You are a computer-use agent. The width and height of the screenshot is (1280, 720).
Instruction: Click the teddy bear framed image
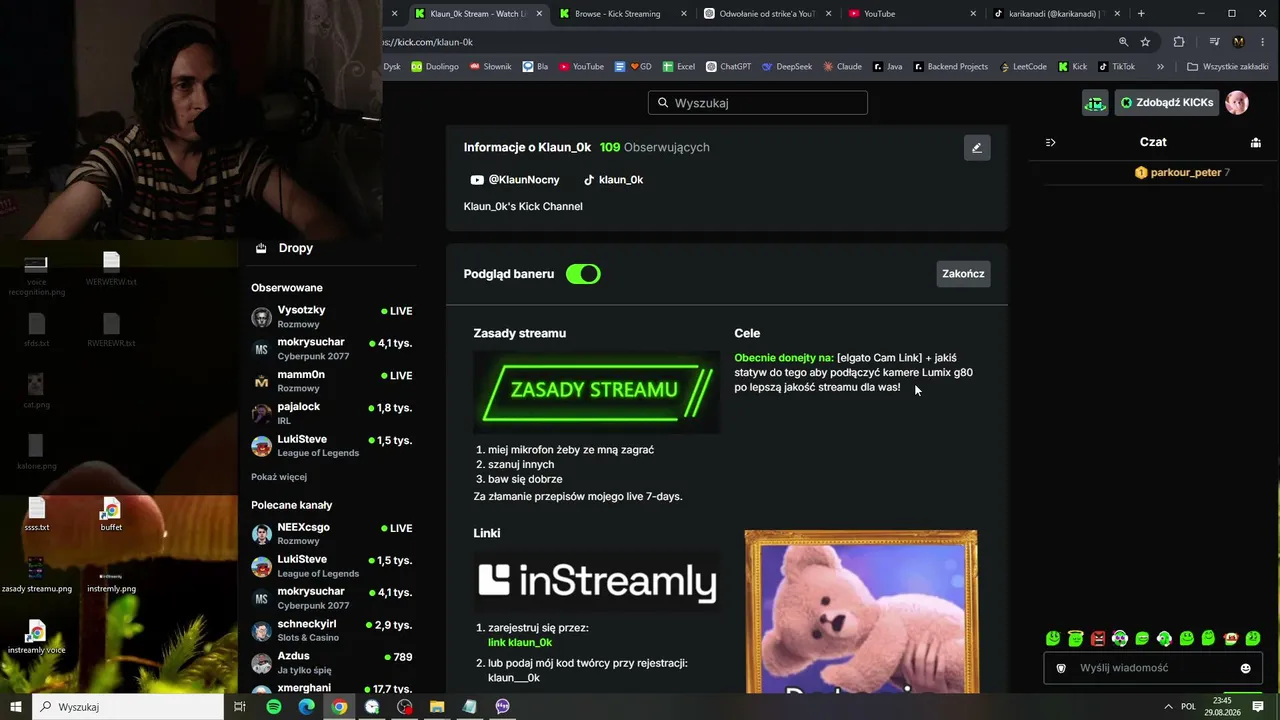(861, 612)
